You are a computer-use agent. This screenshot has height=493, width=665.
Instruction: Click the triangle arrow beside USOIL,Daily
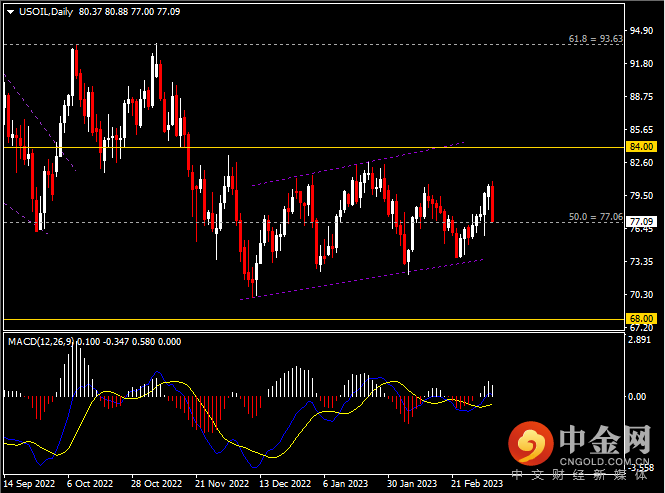coord(11,12)
